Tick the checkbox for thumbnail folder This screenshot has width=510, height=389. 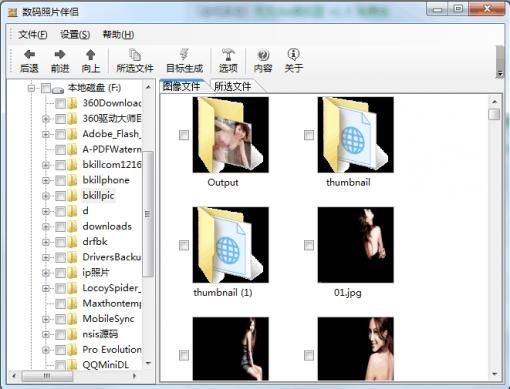click(x=309, y=135)
